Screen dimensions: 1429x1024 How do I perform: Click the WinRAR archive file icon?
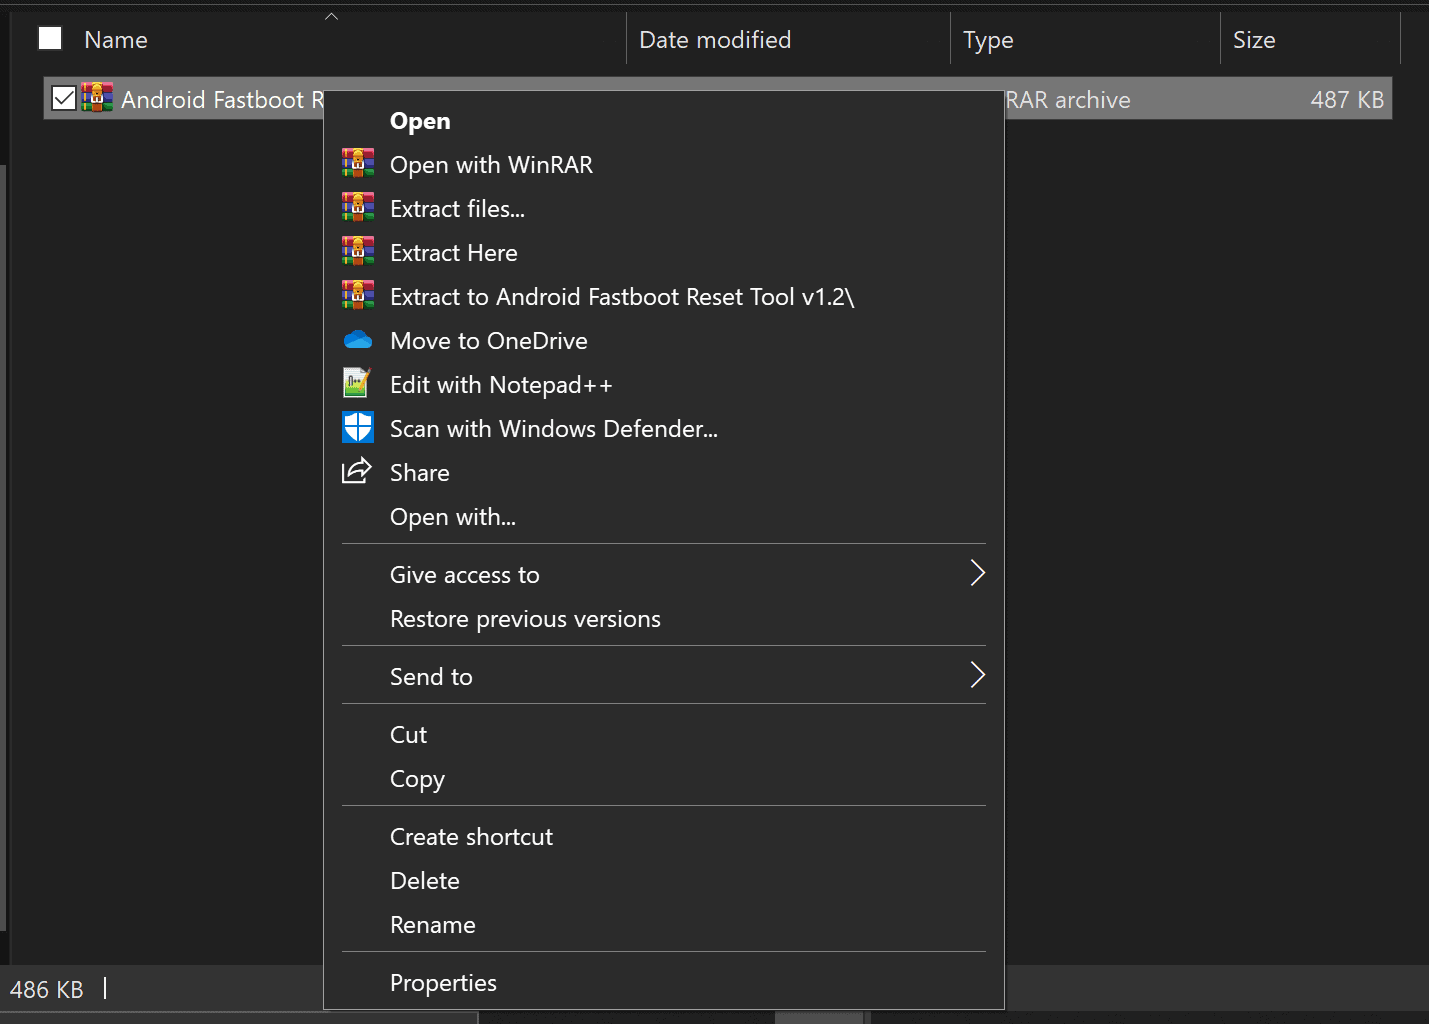[x=96, y=98]
